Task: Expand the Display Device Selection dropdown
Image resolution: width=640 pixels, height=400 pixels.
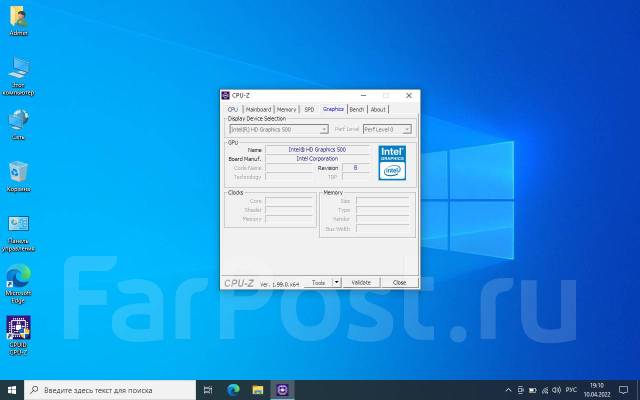Action: pyautogui.click(x=278, y=129)
